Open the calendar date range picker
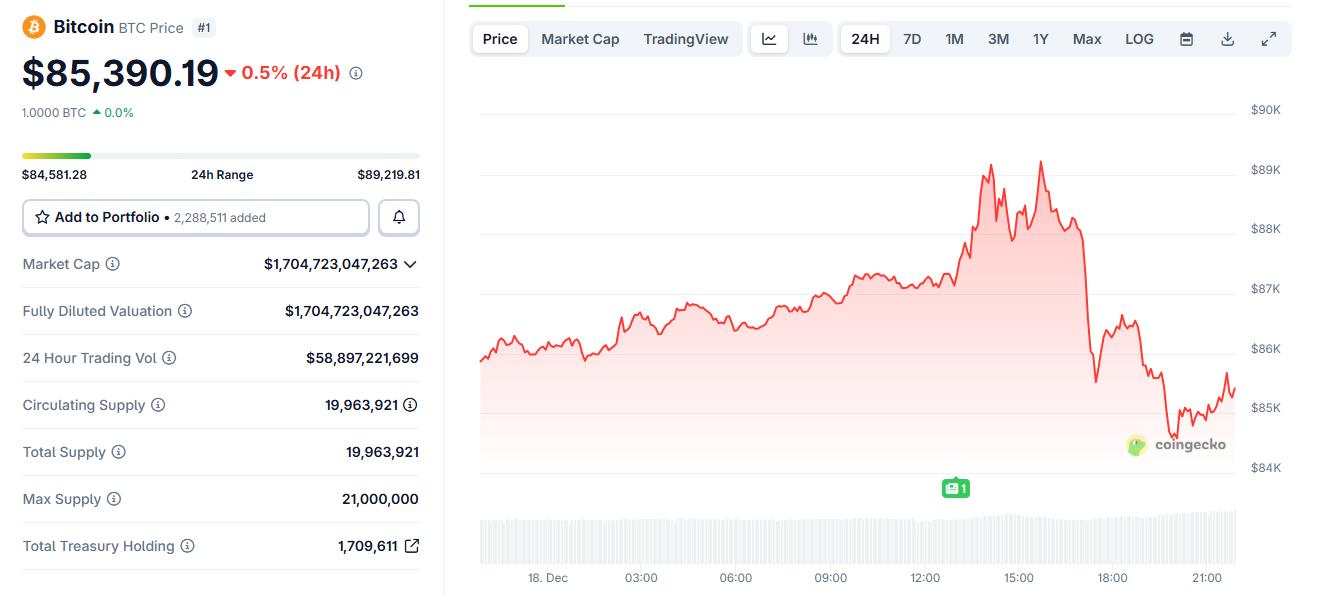1331x595 pixels. 1186,39
